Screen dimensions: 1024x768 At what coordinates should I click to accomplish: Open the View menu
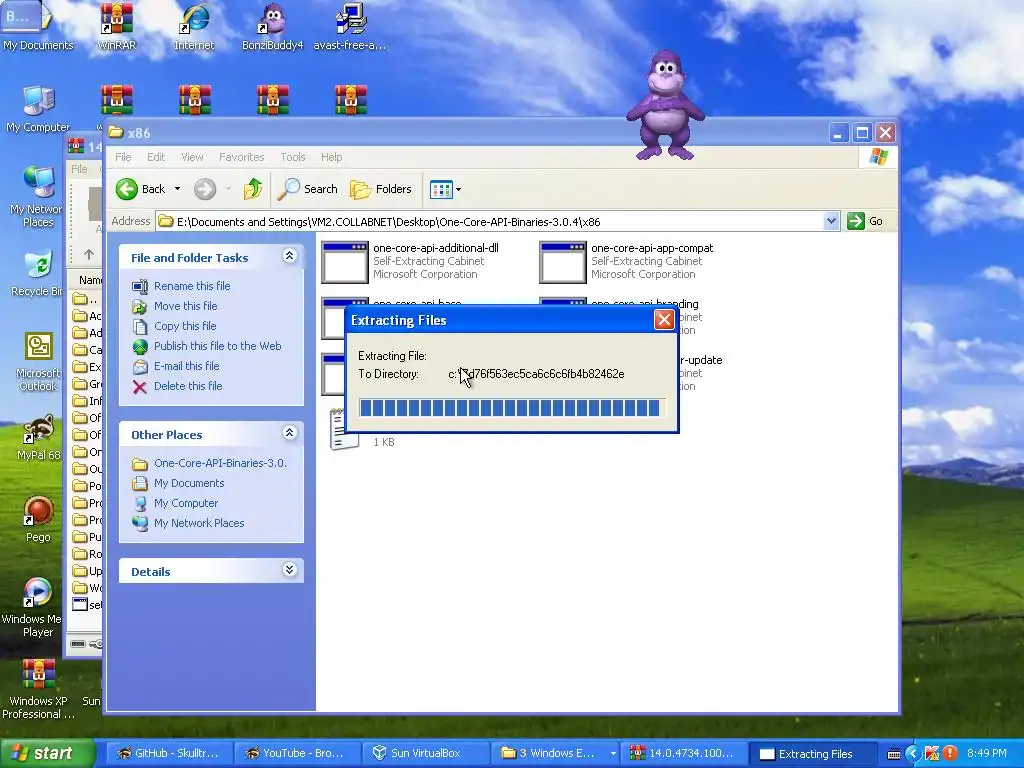point(192,157)
